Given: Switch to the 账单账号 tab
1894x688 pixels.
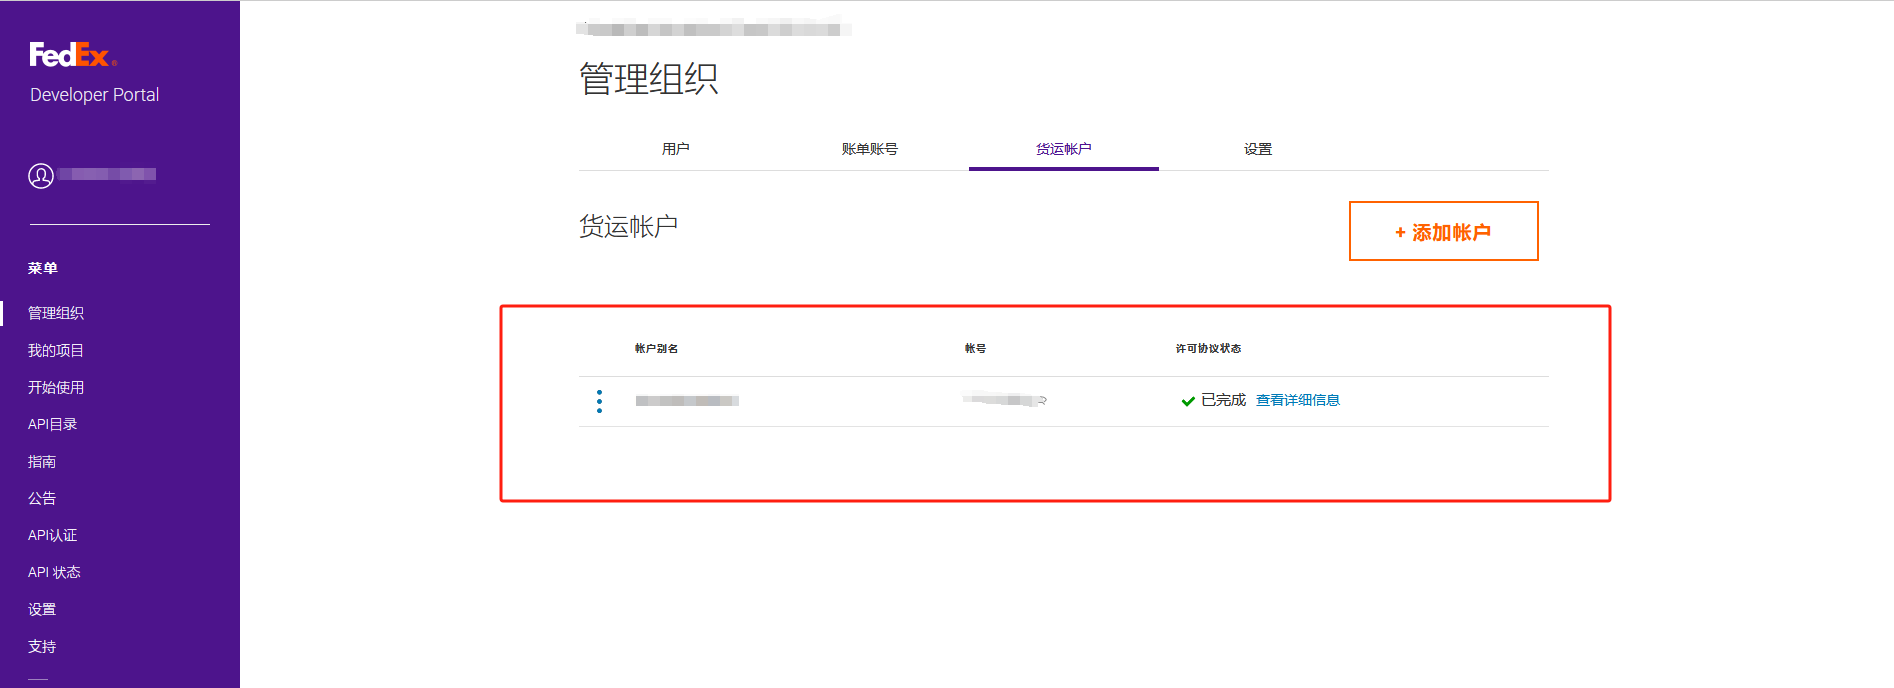Looking at the screenshot, I should click(x=869, y=149).
